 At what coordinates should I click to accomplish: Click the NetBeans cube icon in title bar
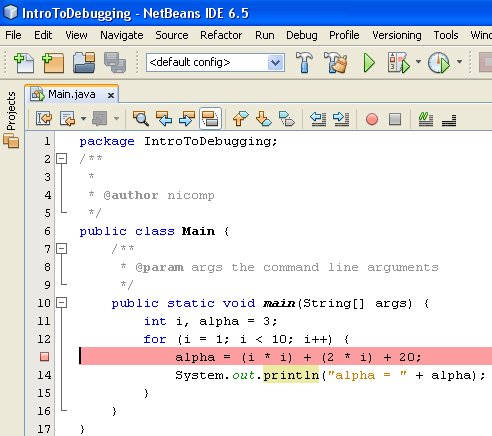click(x=10, y=12)
